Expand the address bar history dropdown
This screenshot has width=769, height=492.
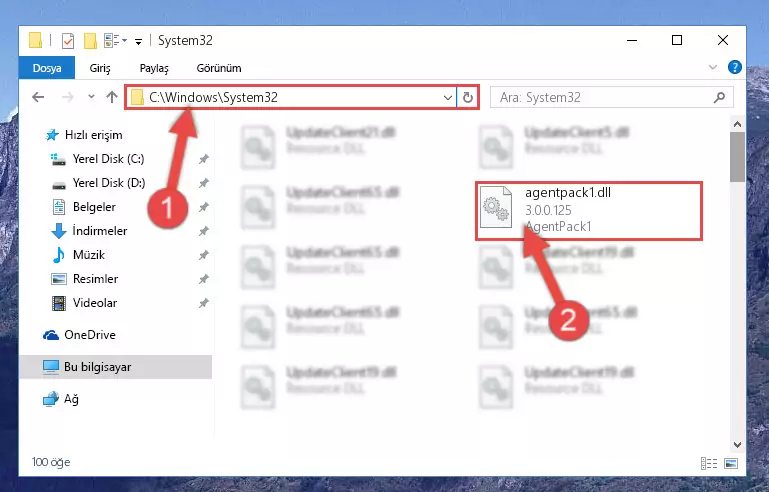[x=447, y=98]
